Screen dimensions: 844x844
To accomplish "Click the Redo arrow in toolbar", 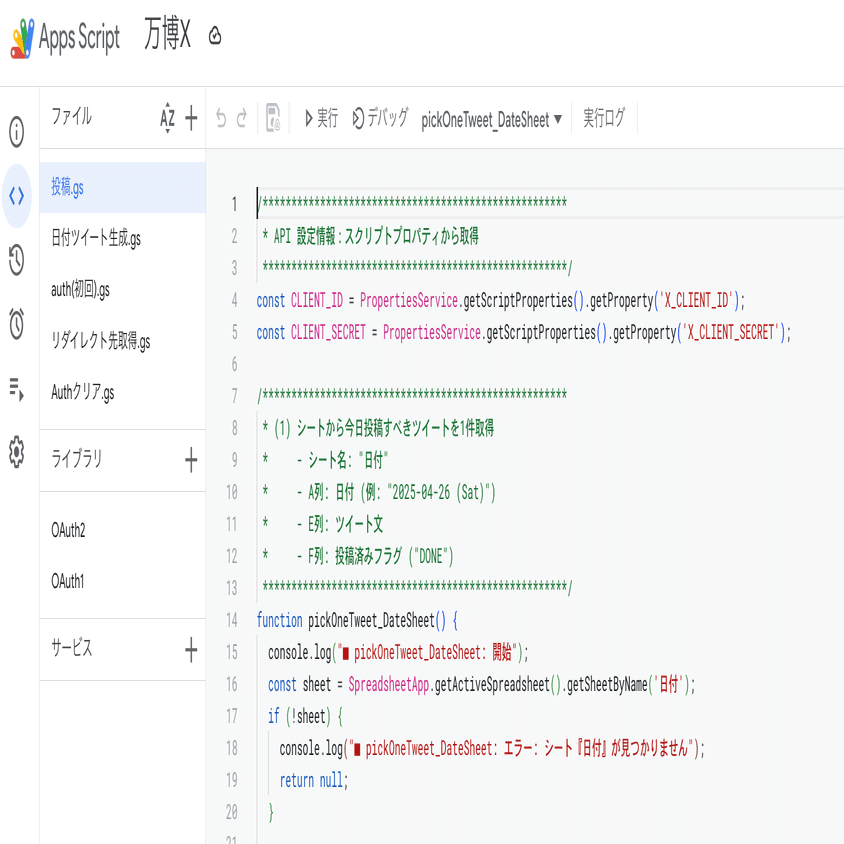I will point(242,118).
